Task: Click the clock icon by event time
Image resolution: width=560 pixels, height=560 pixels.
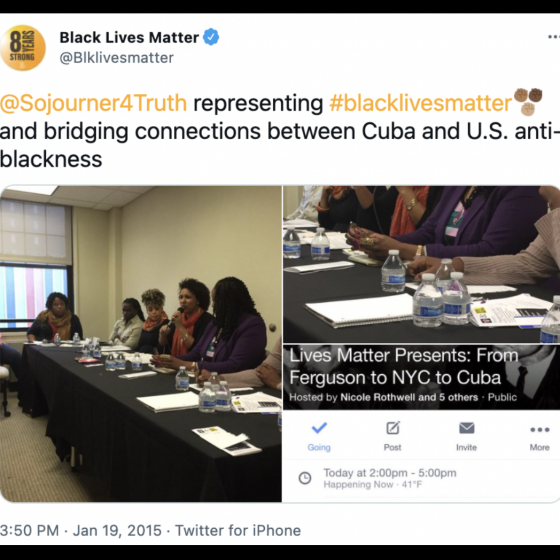Action: pyautogui.click(x=305, y=478)
